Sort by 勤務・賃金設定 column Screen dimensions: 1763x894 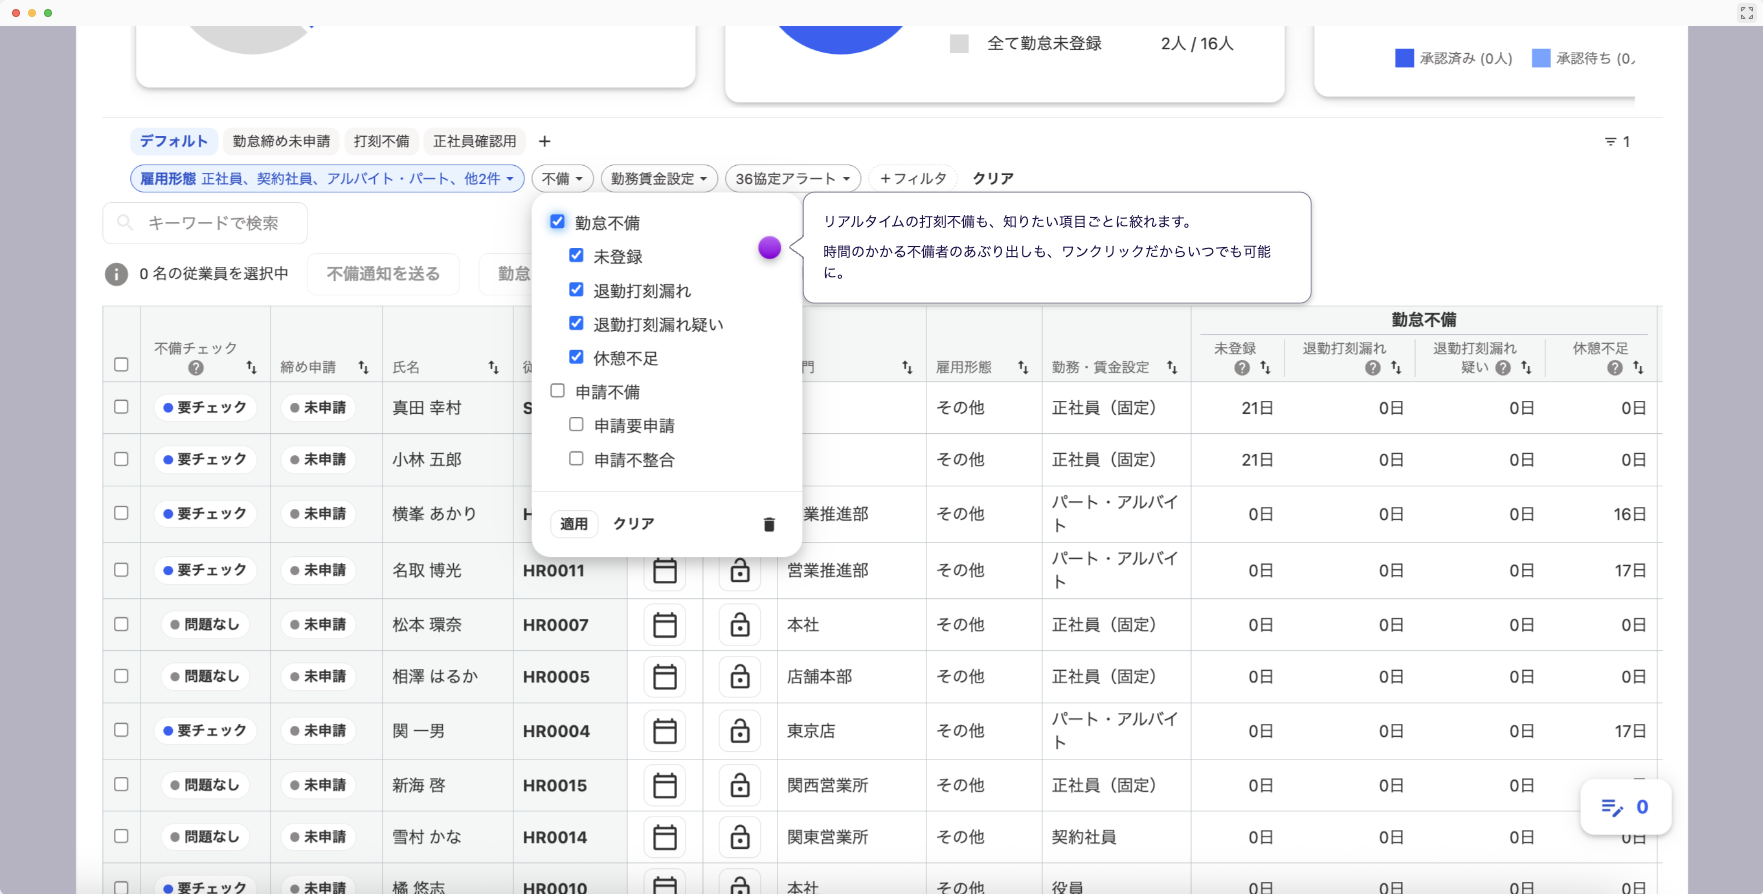point(1172,368)
